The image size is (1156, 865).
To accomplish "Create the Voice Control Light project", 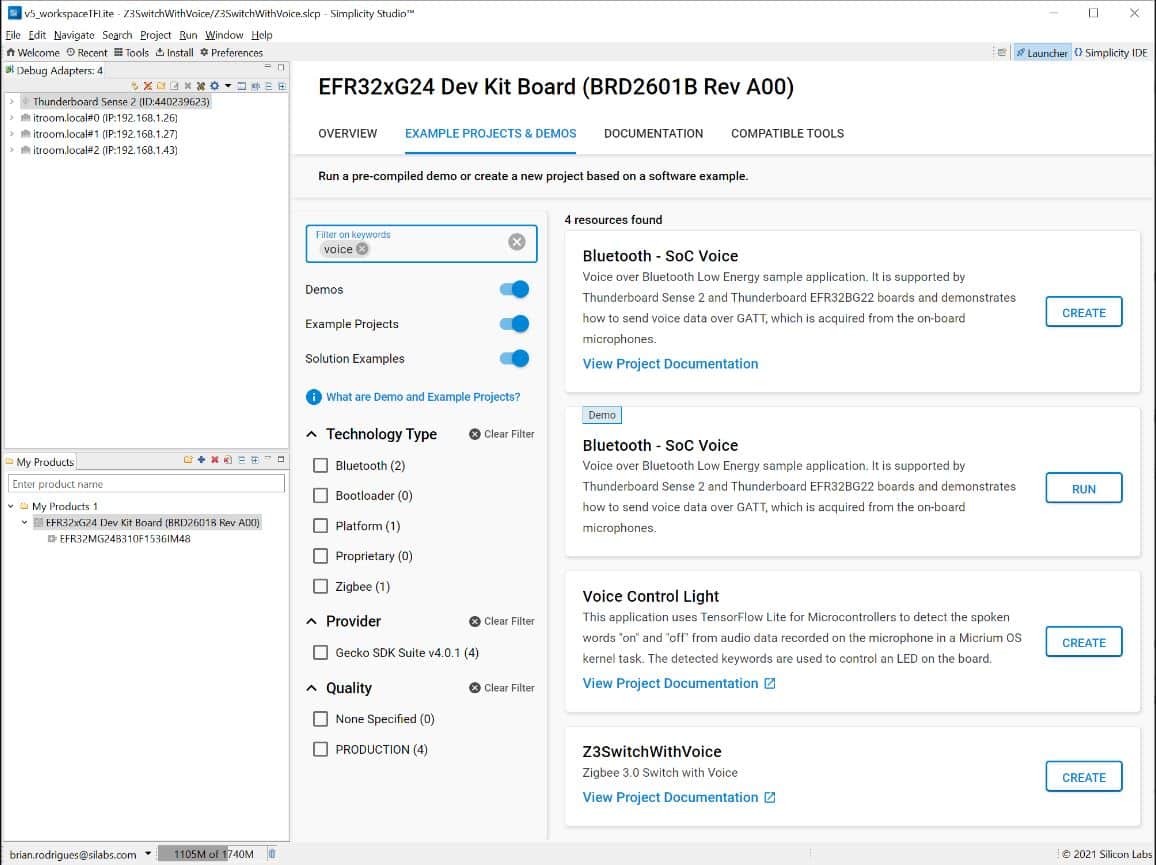I will (1084, 642).
